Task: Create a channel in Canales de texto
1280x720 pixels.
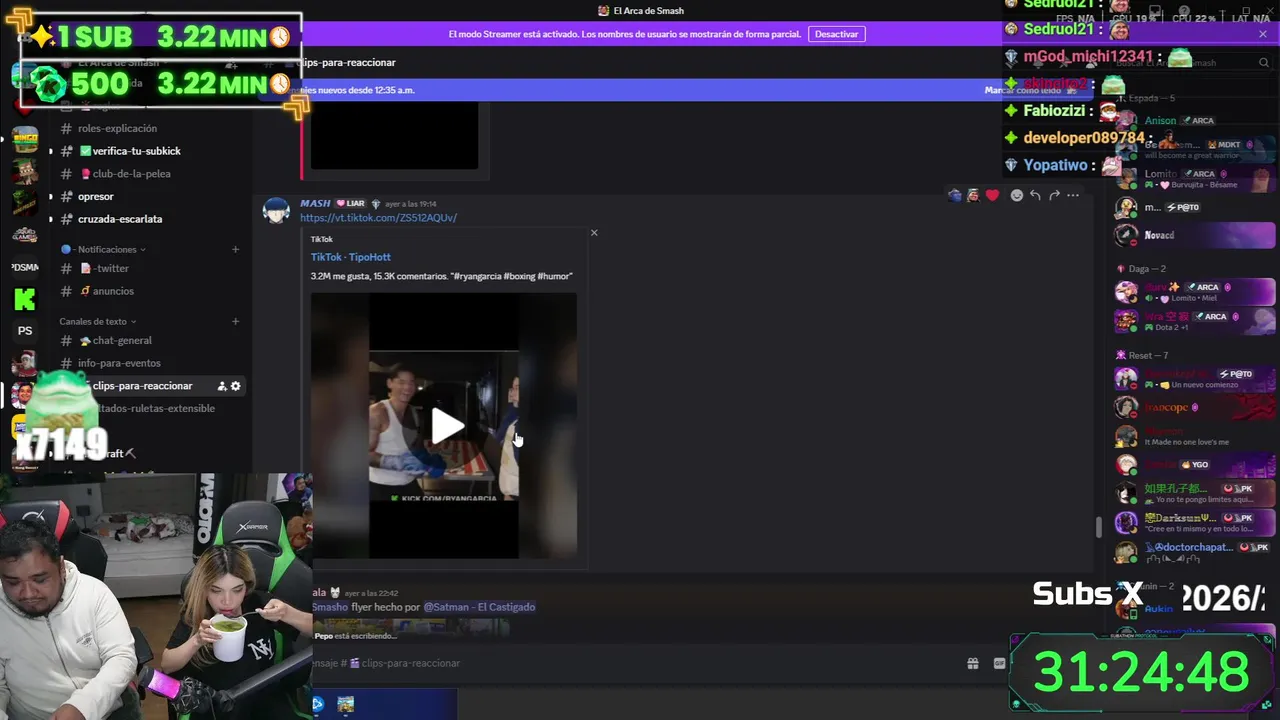Action: (x=236, y=321)
